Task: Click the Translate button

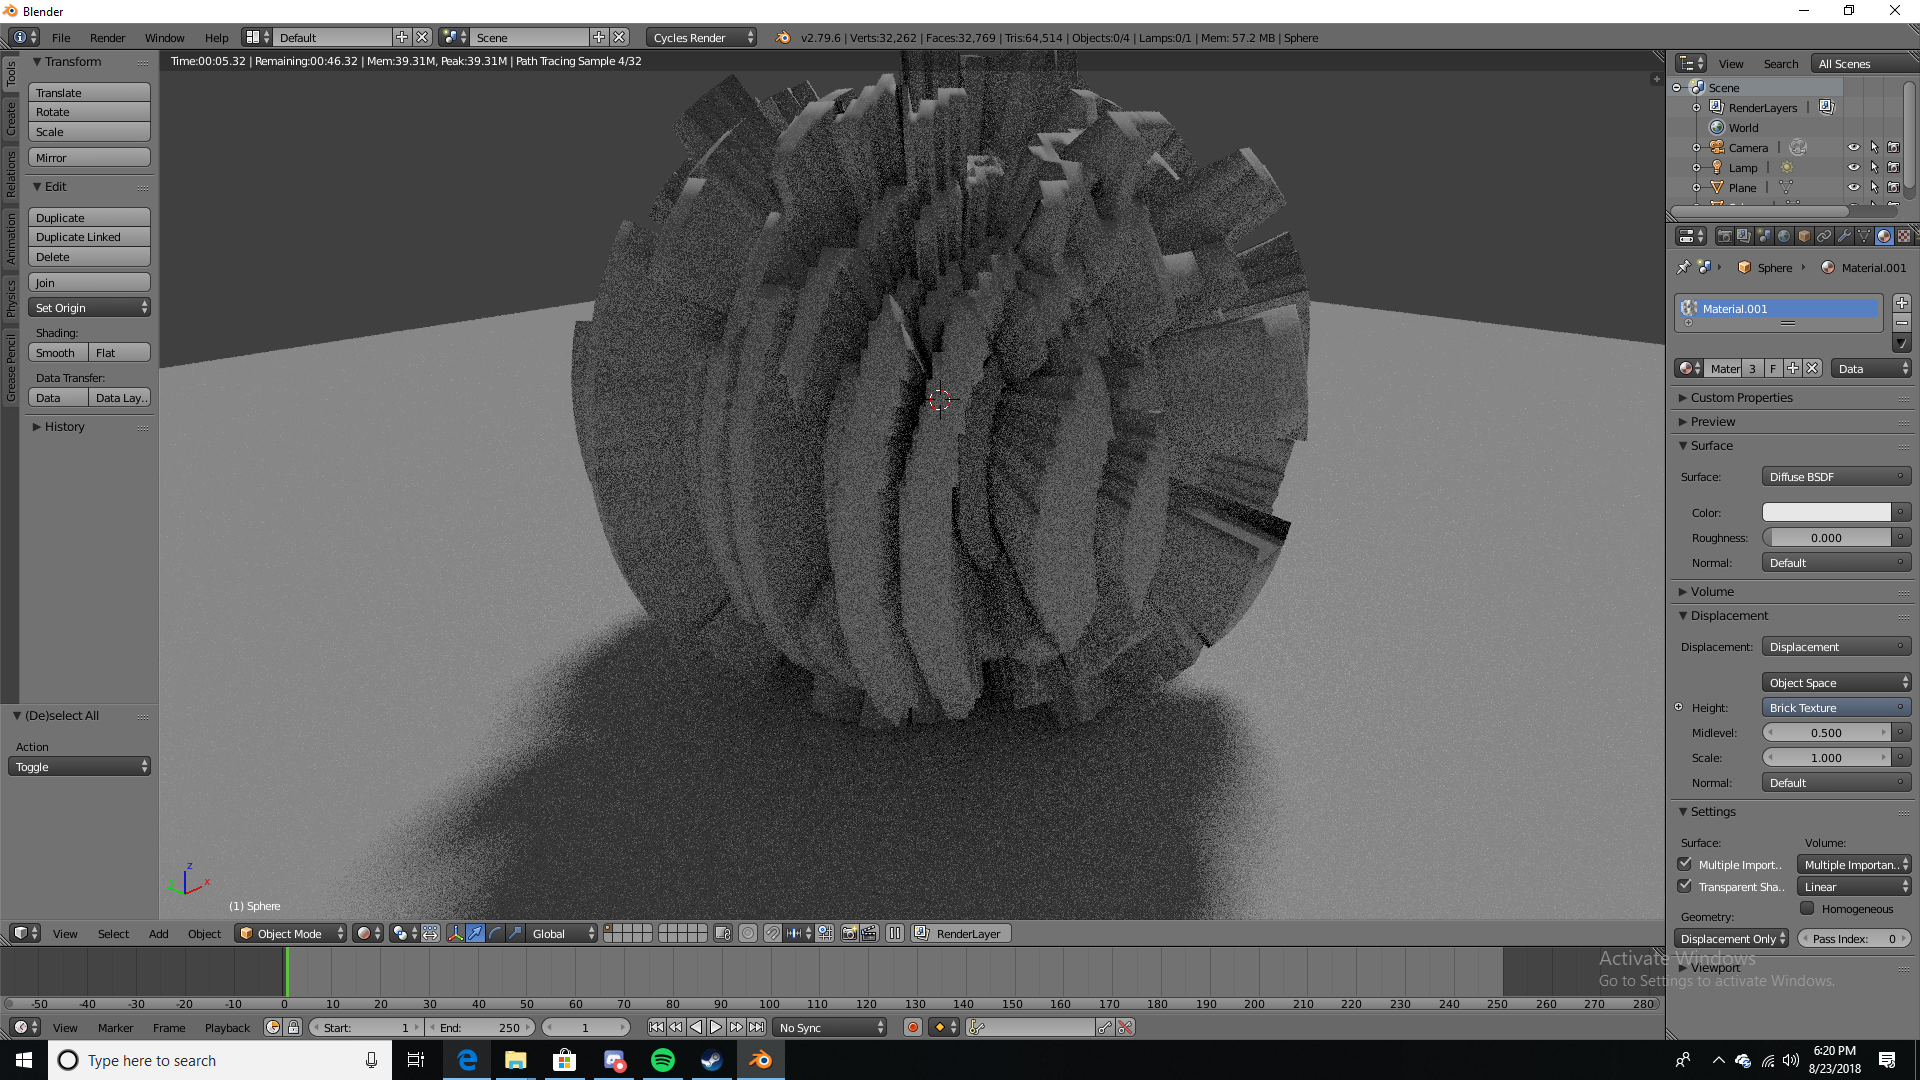Action: (89, 92)
